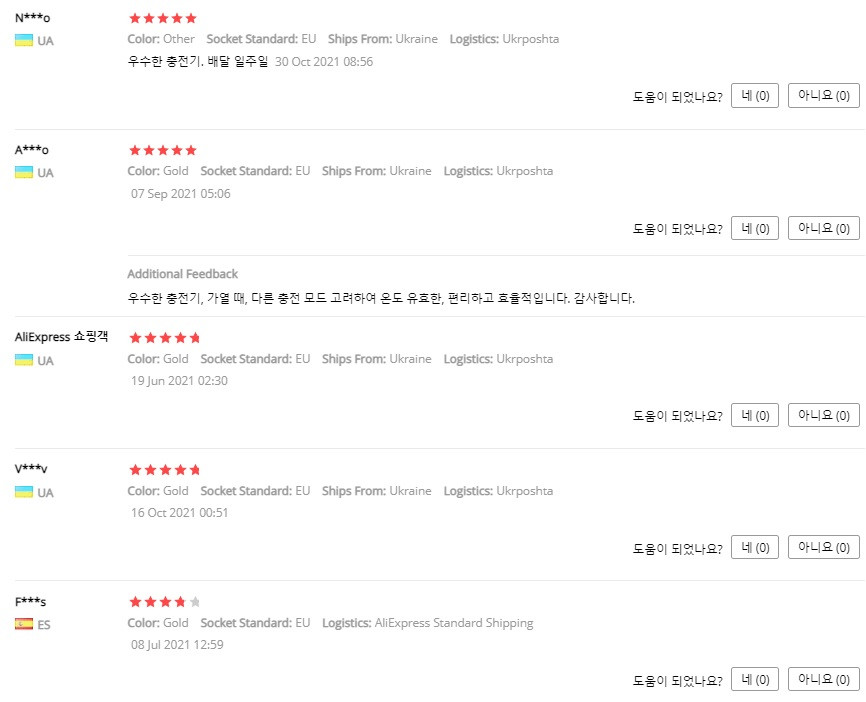Vote 아니요 (0) on N***o's review
Screen dimensions: 866x702
click(x=823, y=96)
